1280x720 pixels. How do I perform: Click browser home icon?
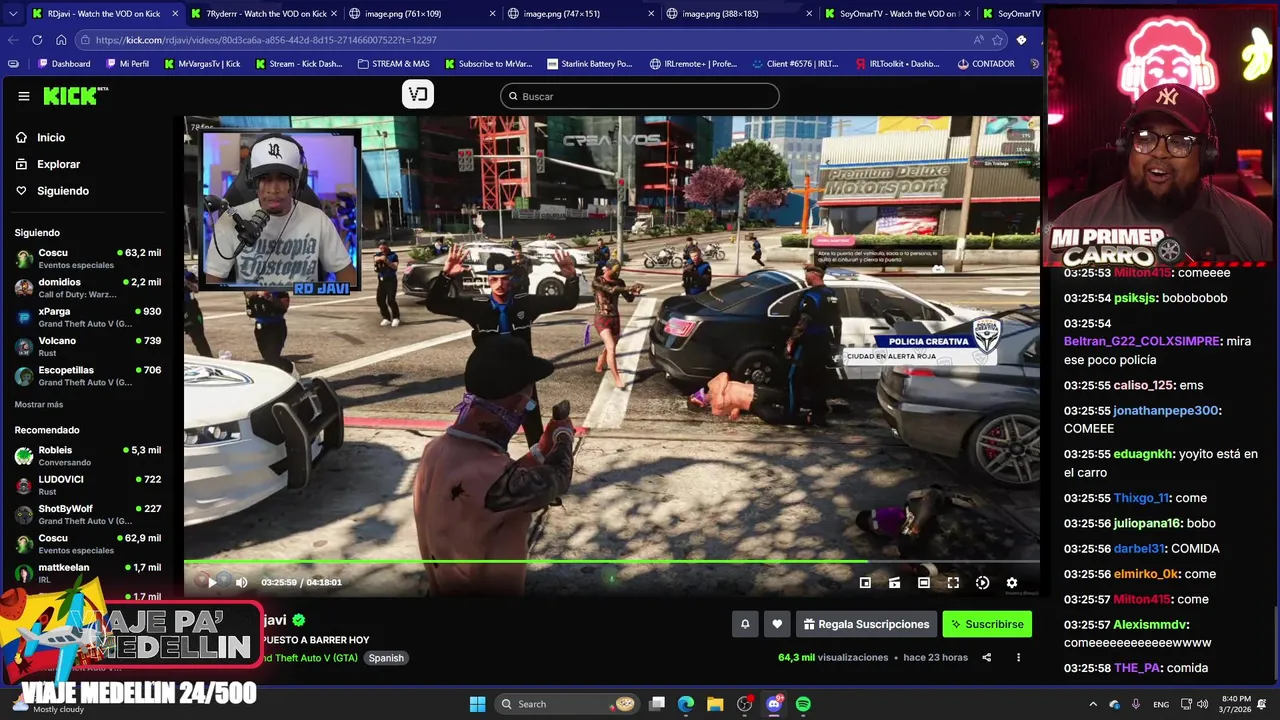pyautogui.click(x=61, y=40)
